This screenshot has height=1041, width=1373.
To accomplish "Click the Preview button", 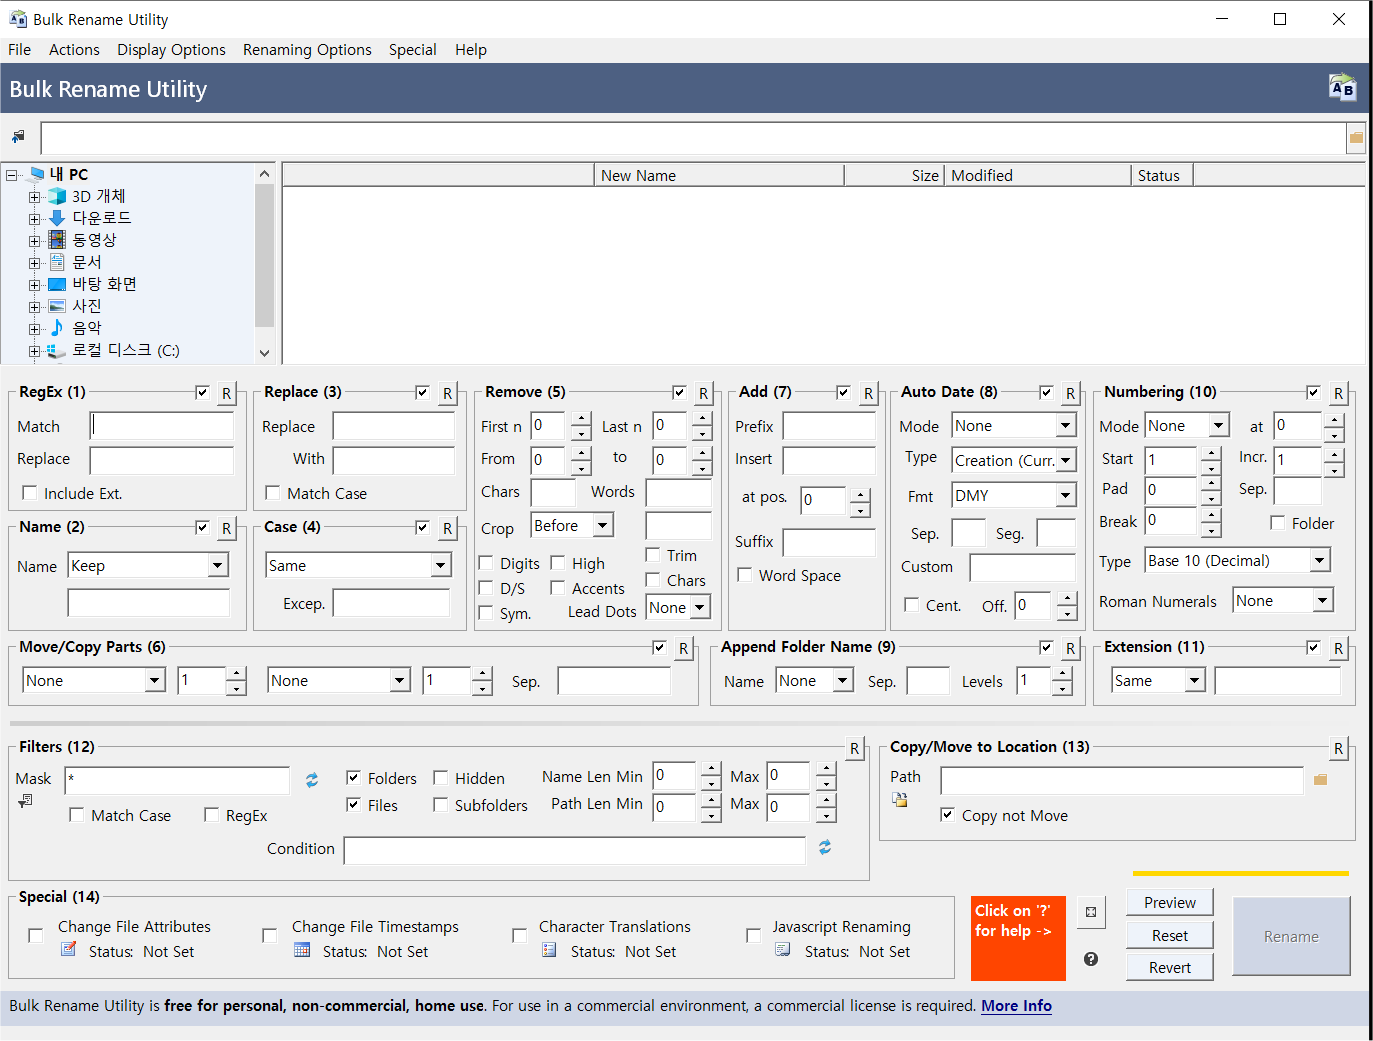I will click(1170, 902).
